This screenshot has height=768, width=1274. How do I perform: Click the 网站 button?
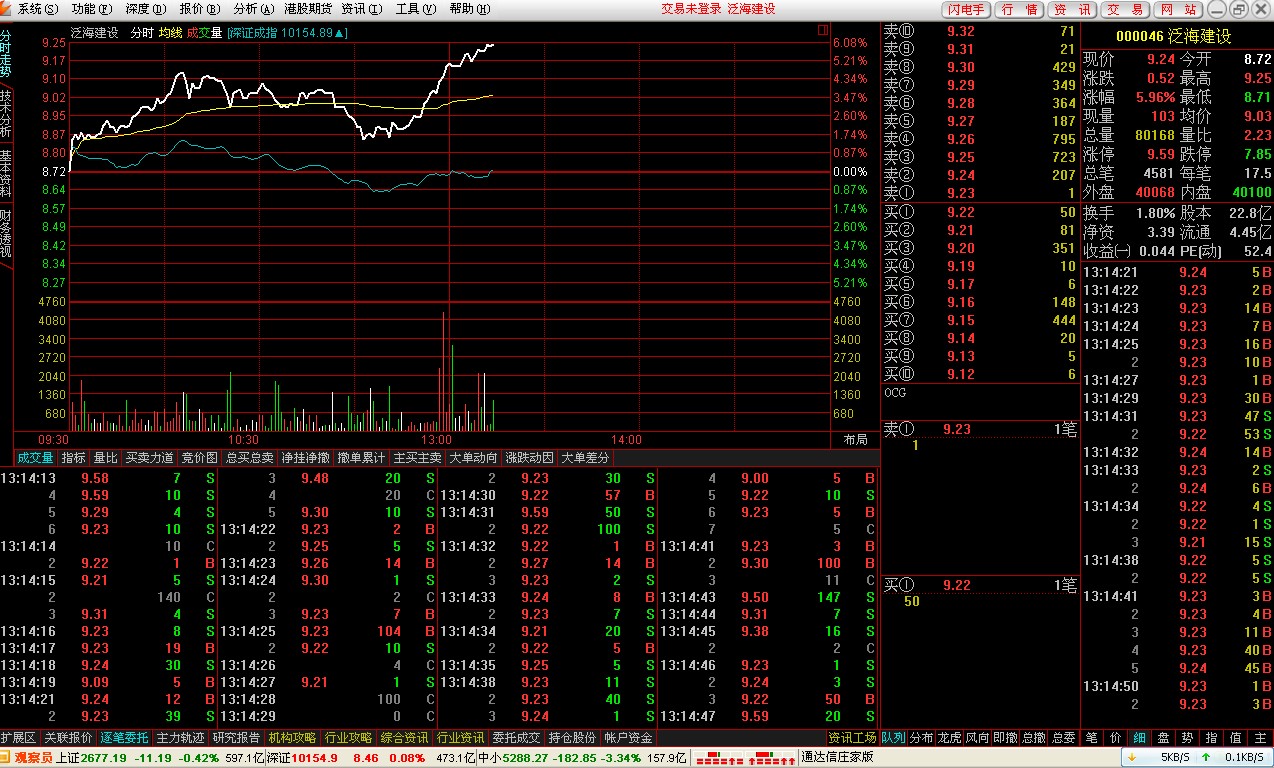click(x=1177, y=9)
